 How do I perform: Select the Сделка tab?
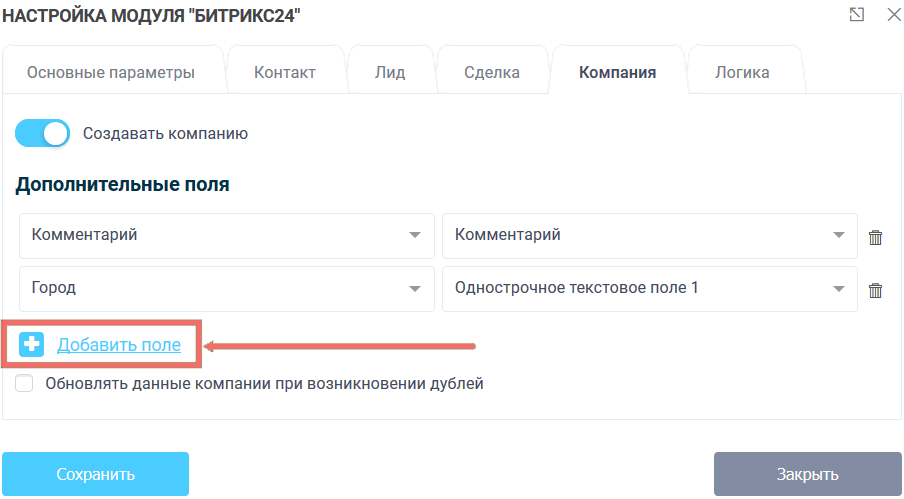click(492, 72)
